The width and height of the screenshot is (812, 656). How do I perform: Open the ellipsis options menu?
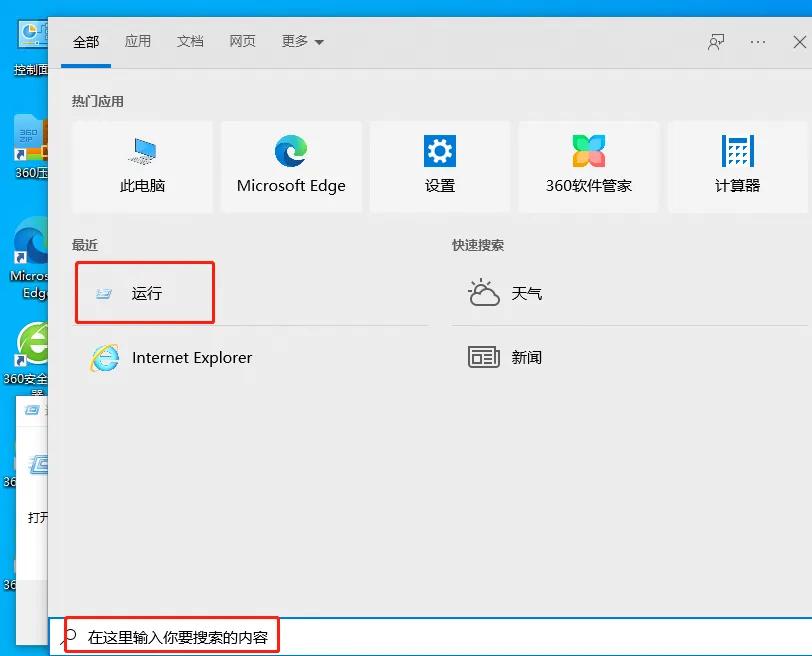pos(757,41)
